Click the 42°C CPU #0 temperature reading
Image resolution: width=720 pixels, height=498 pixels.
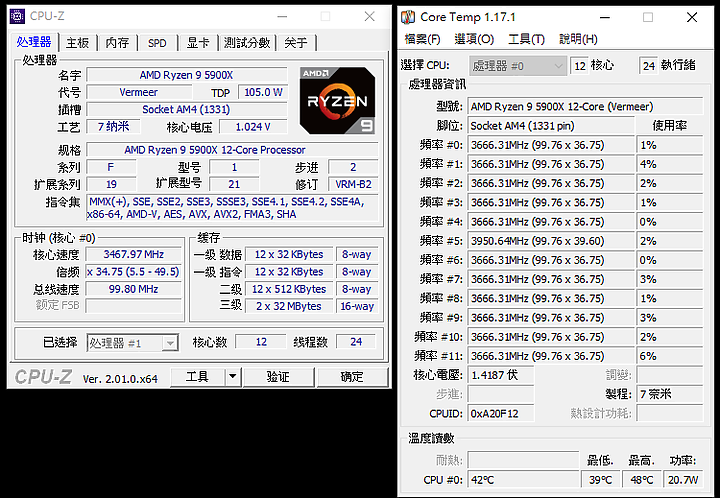pos(523,480)
